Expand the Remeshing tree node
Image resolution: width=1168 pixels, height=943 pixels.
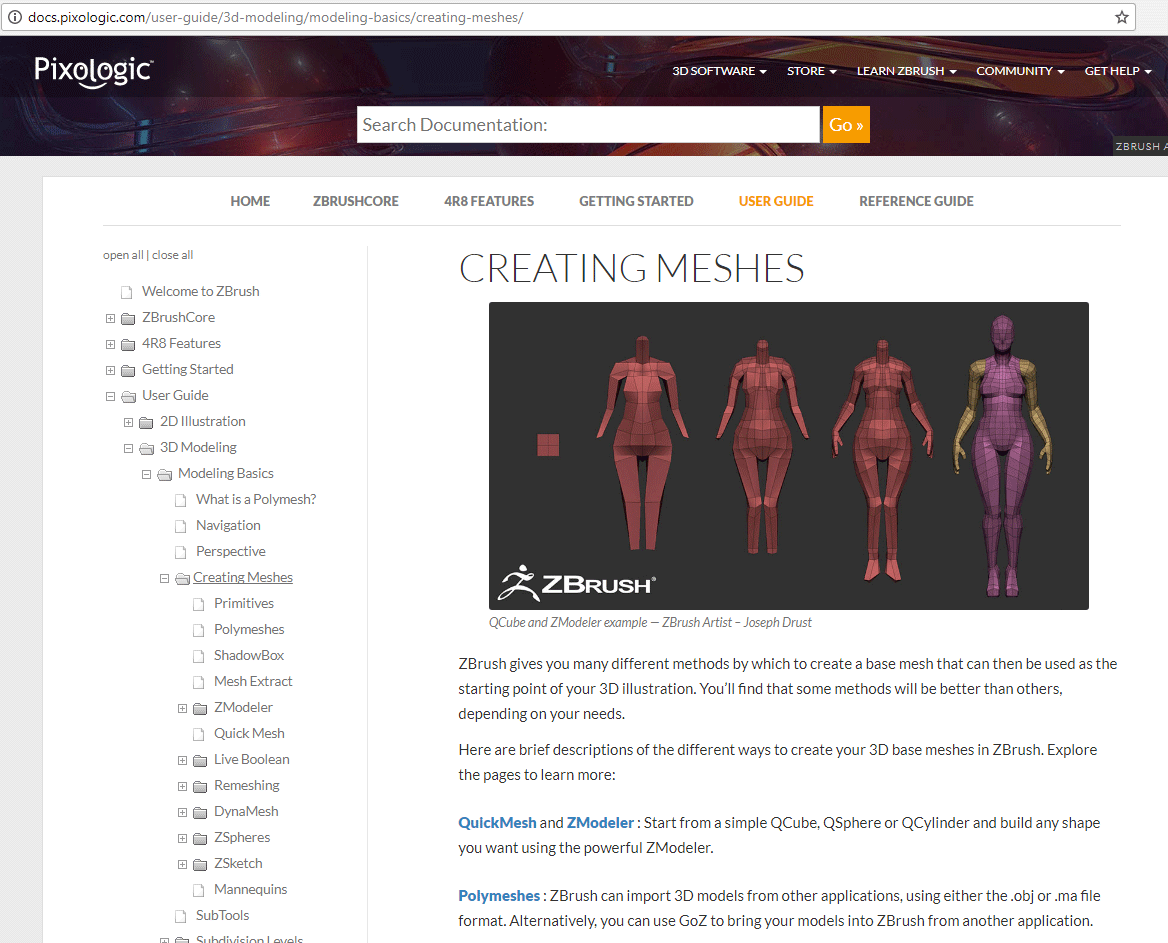click(182, 787)
